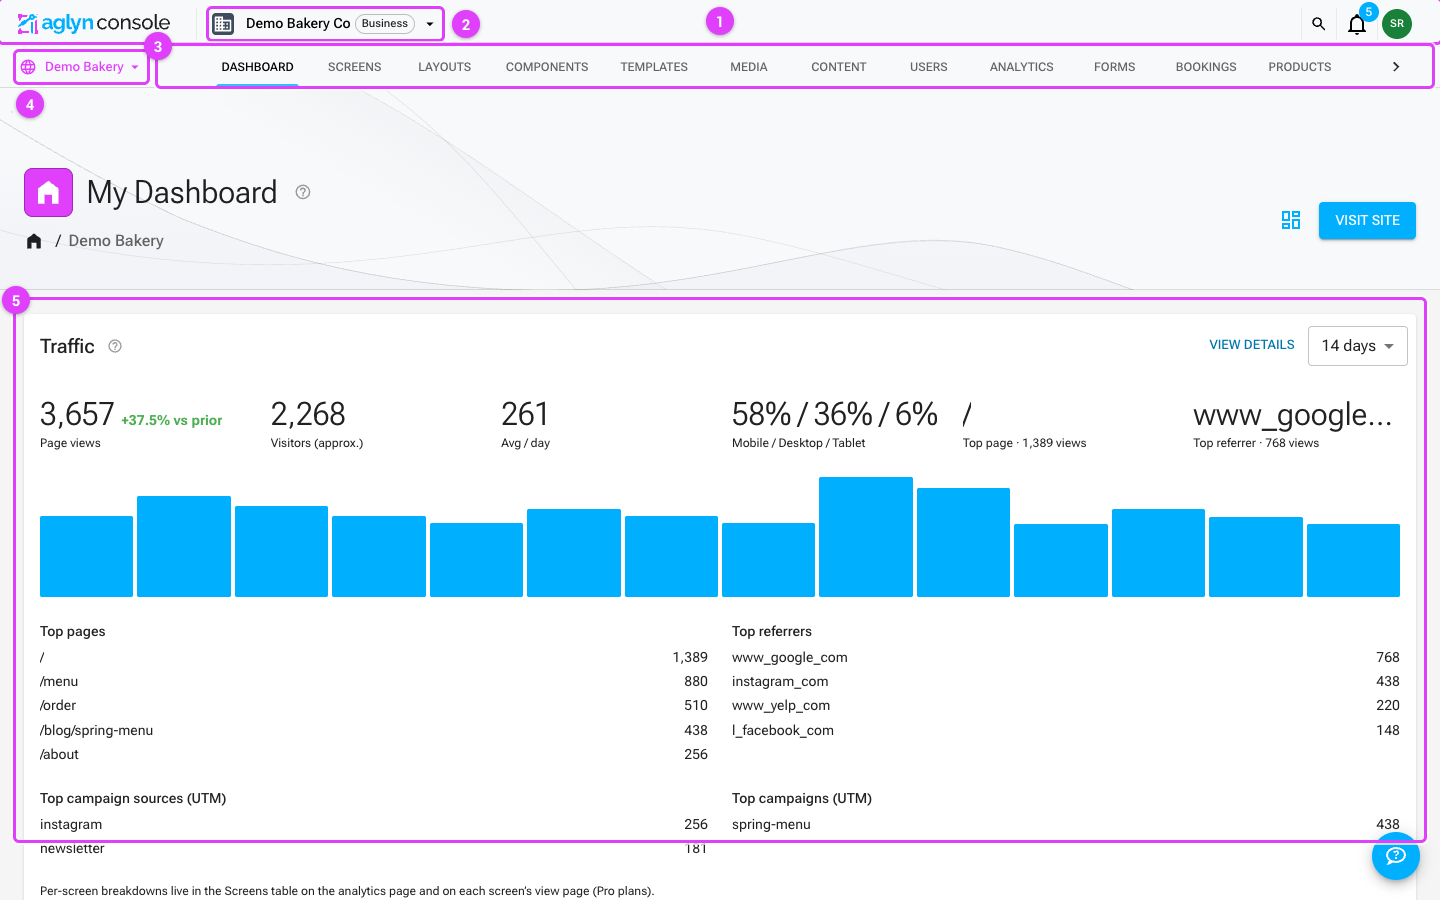Viewport: 1440px width, 900px height.
Task: Open the chat help bubble
Action: click(1396, 856)
